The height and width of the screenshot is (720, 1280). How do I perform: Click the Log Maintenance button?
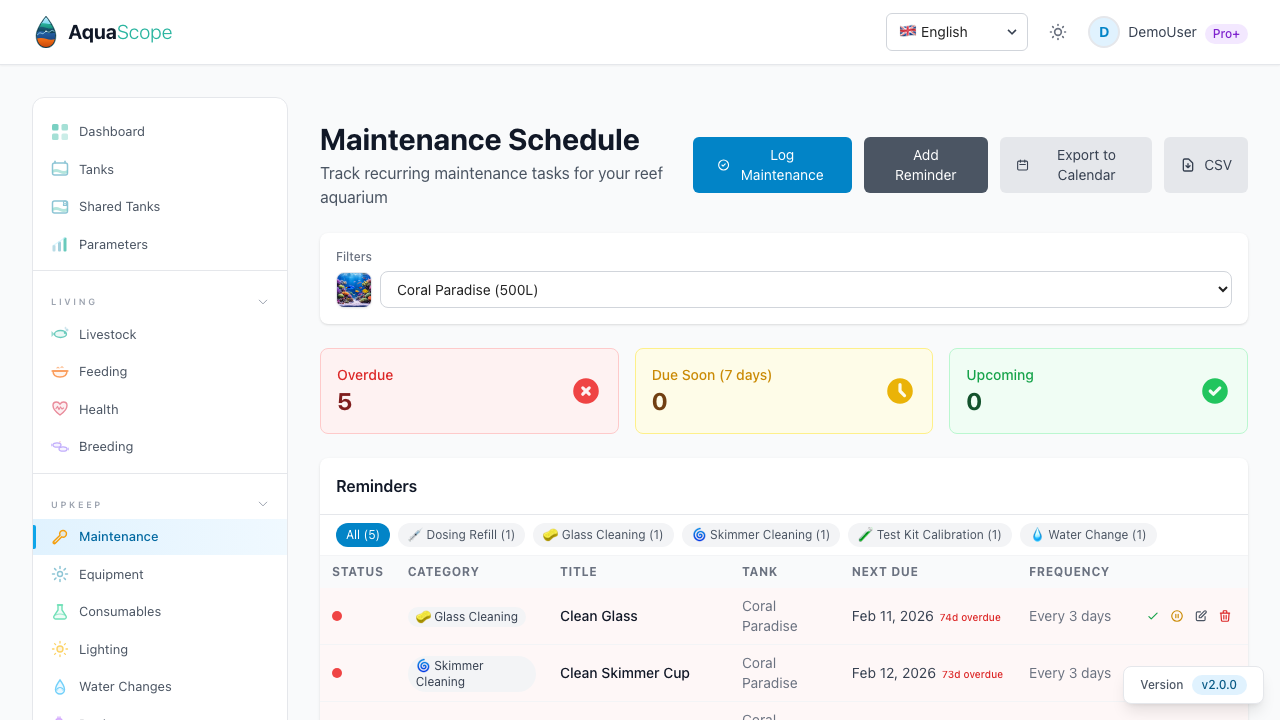pyautogui.click(x=772, y=165)
